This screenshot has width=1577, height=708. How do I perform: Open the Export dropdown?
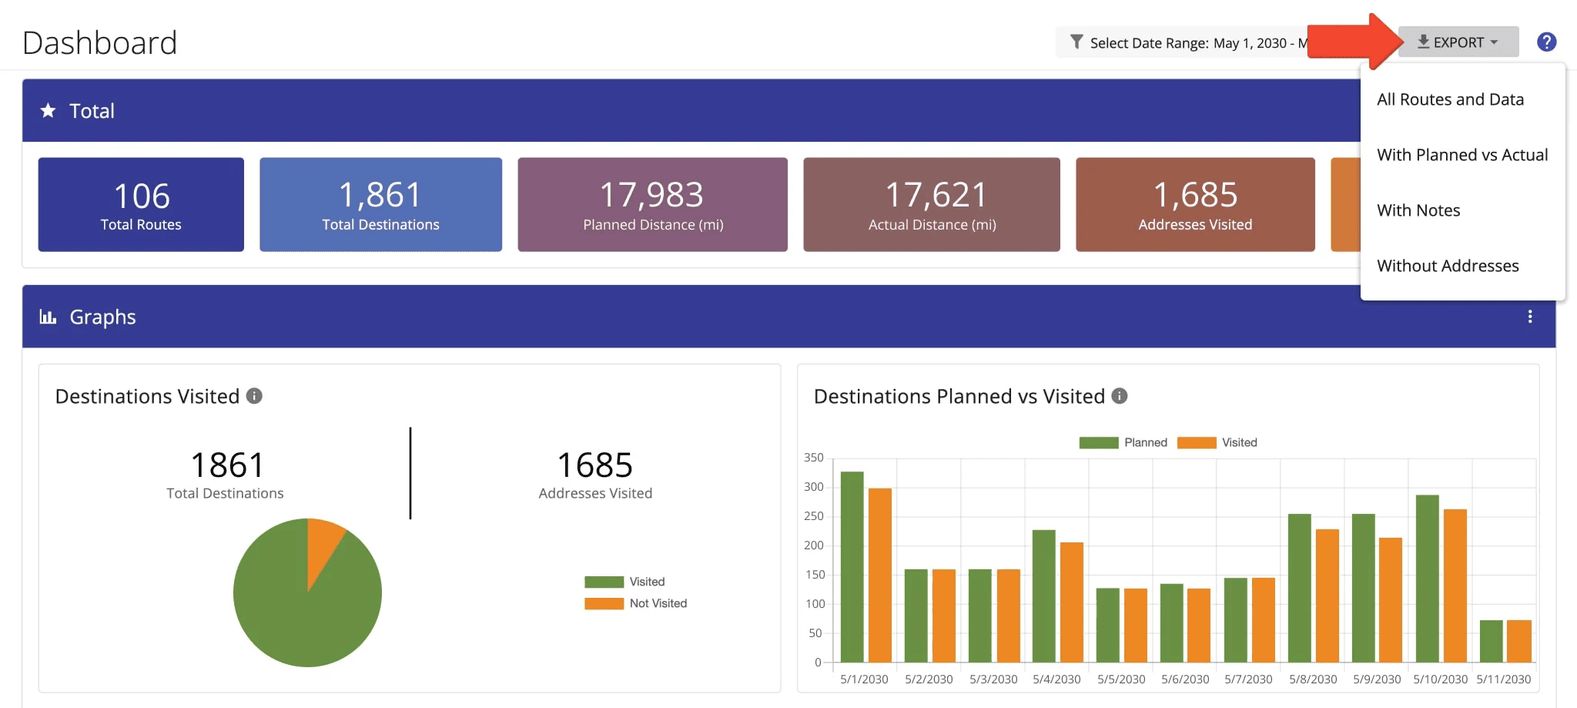tap(1458, 42)
